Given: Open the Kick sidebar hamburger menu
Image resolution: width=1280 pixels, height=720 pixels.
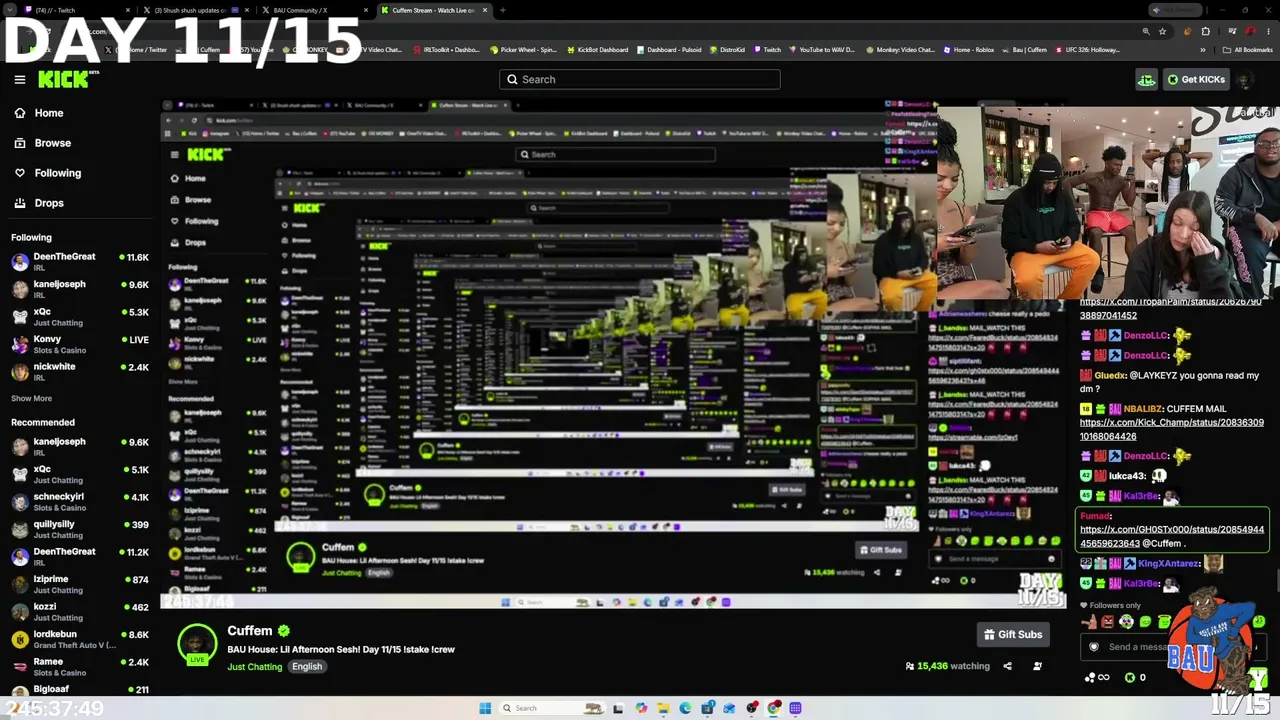Looking at the screenshot, I should [x=19, y=79].
